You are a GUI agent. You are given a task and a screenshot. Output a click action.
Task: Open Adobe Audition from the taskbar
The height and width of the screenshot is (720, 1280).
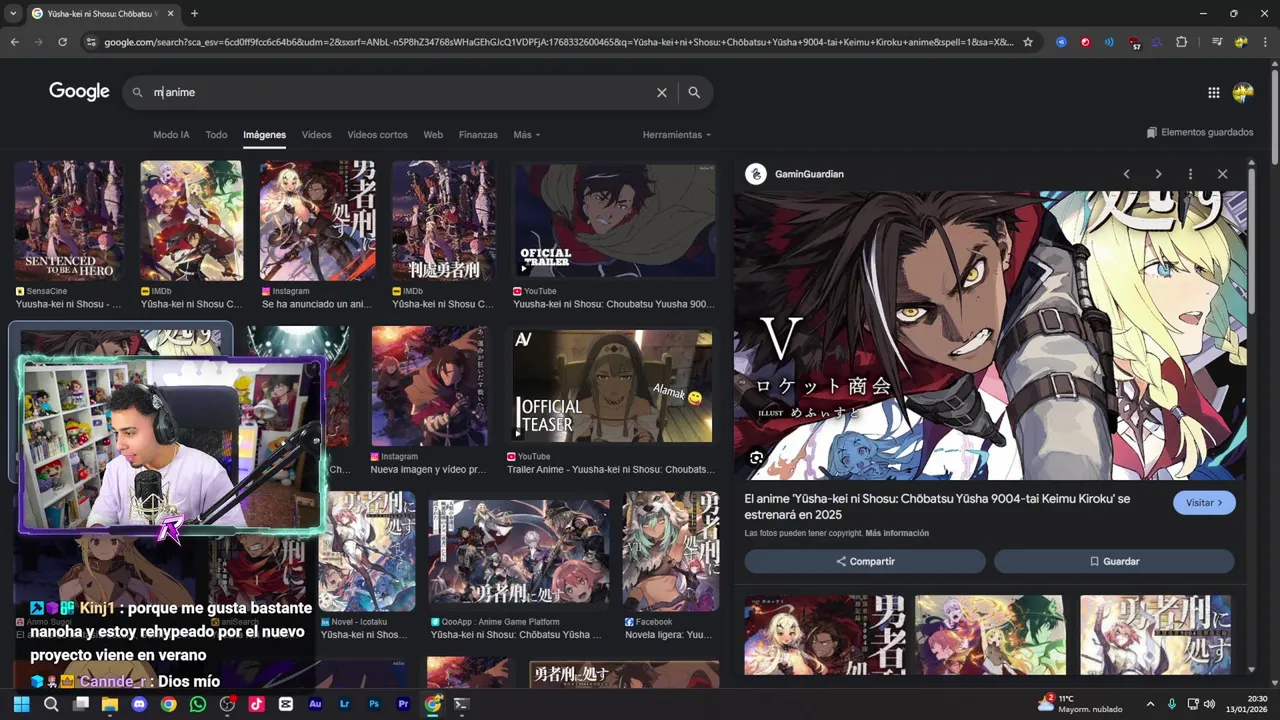315,704
